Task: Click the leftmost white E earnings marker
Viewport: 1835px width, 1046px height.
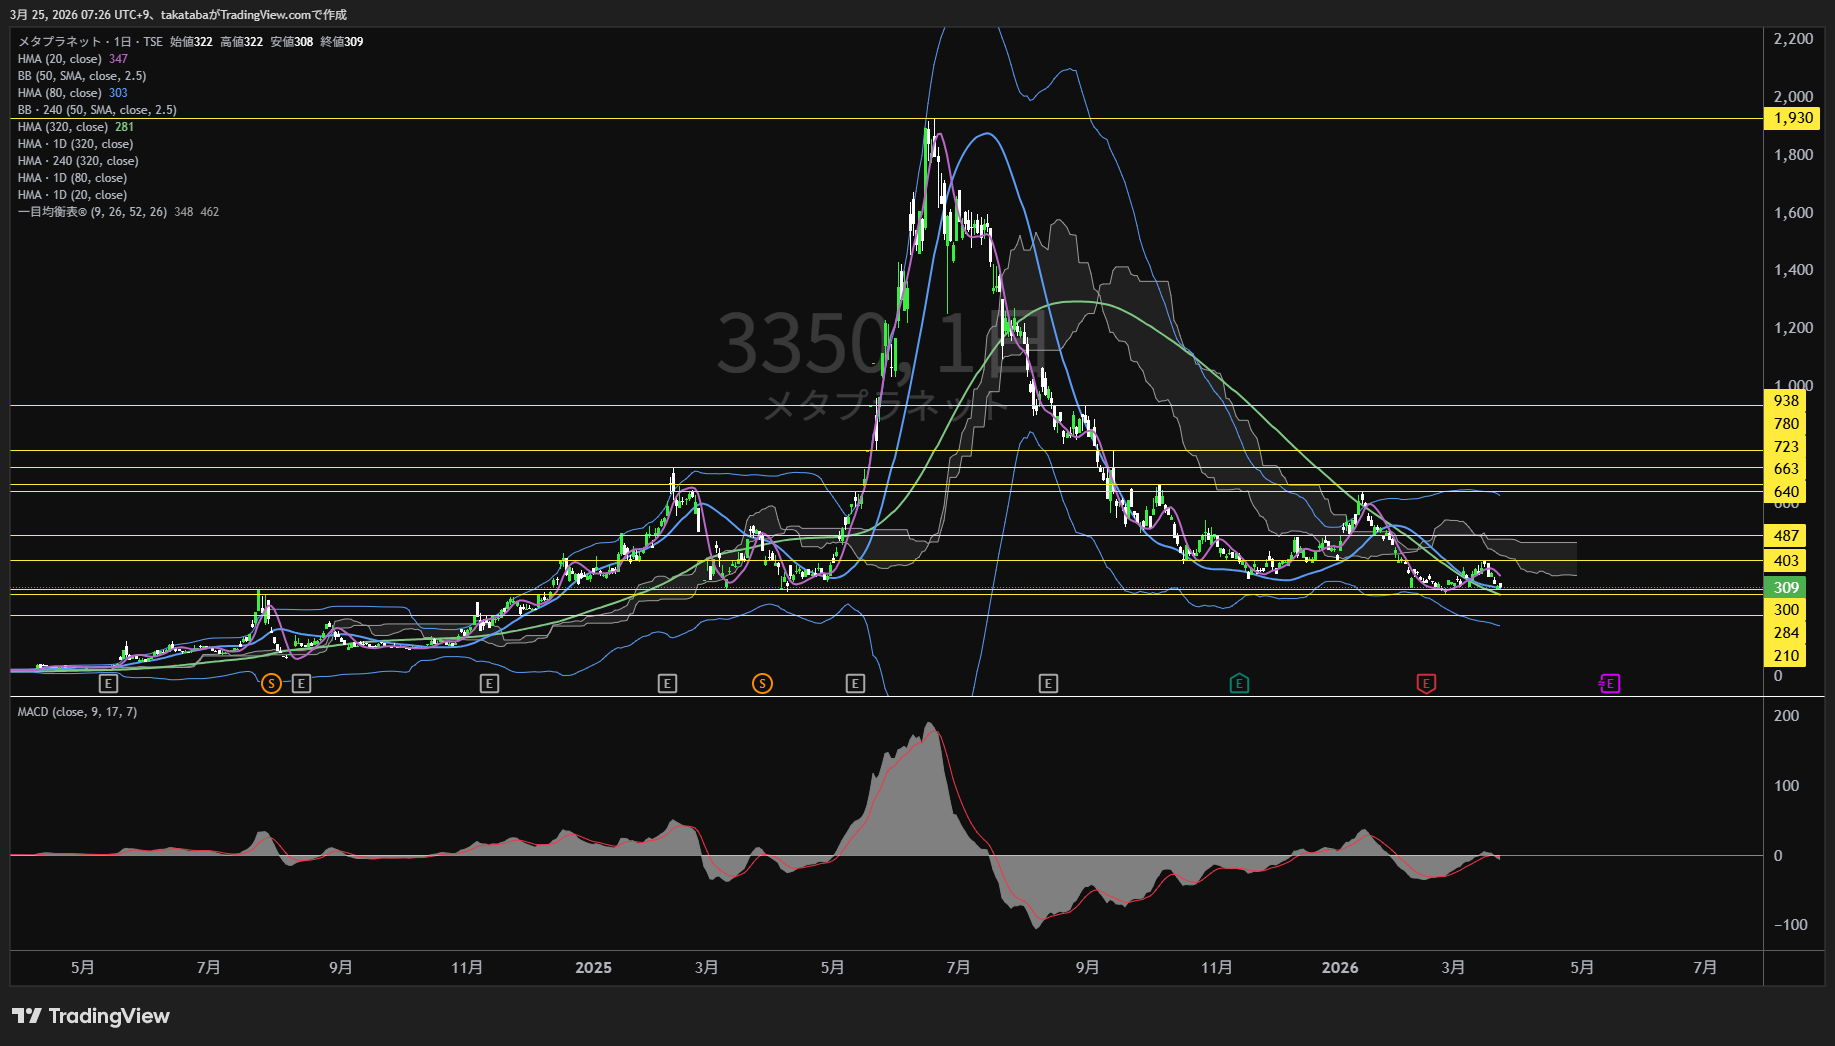Action: click(x=109, y=684)
